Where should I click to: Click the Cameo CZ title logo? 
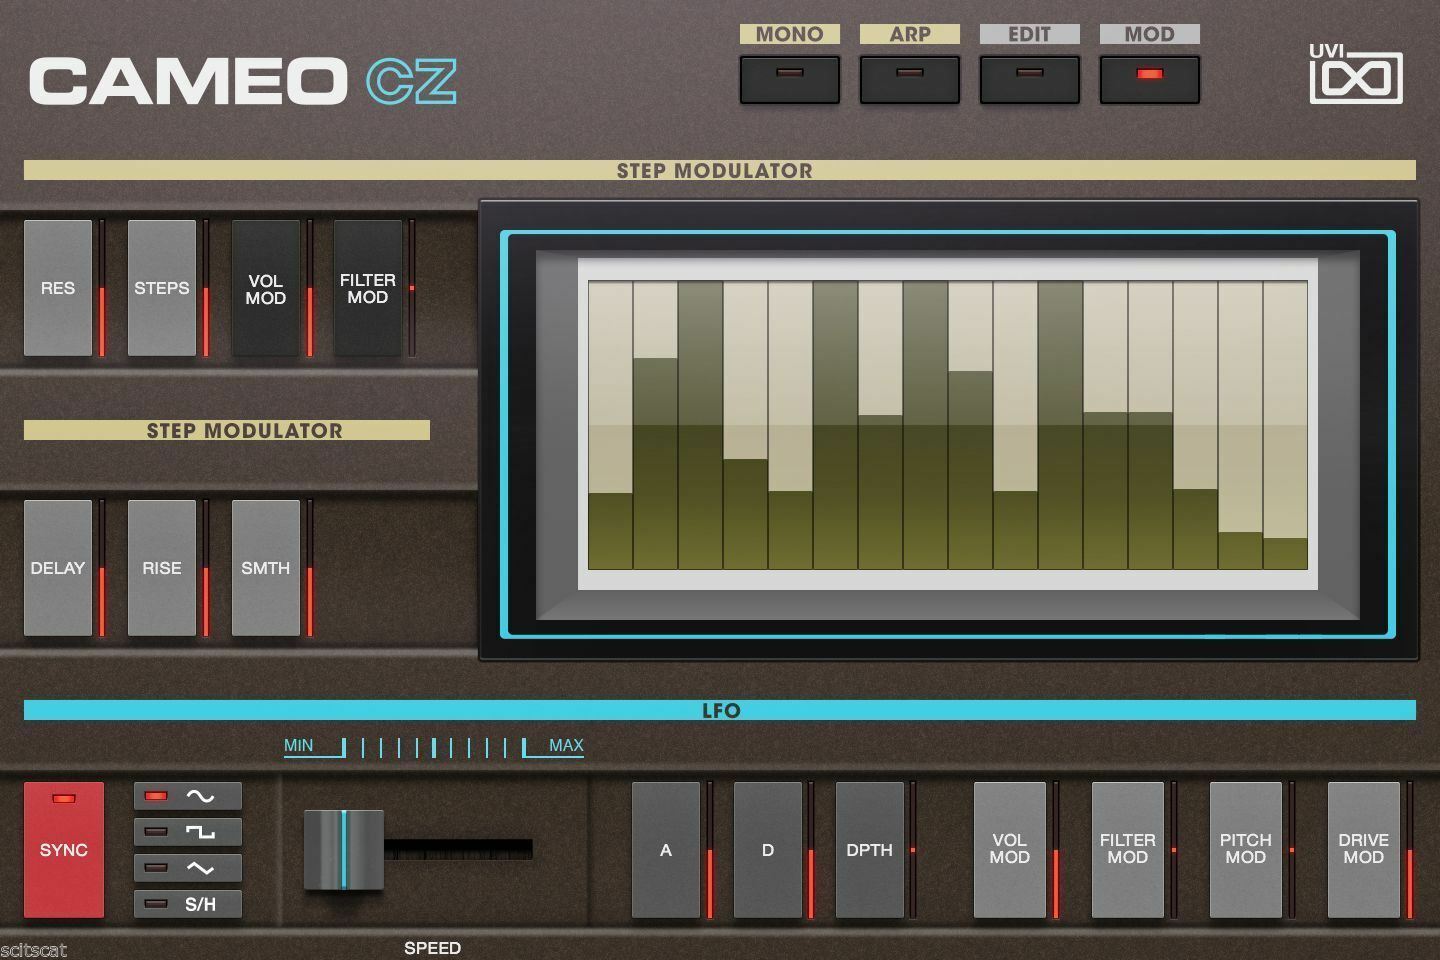pos(243,81)
